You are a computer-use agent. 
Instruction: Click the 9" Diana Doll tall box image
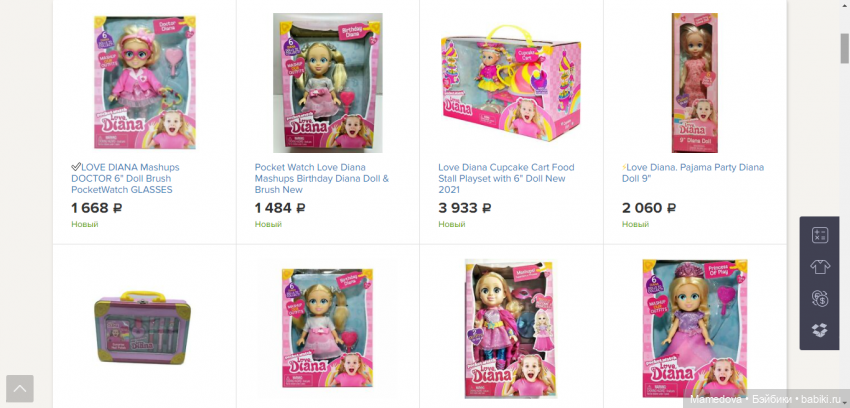(x=694, y=82)
